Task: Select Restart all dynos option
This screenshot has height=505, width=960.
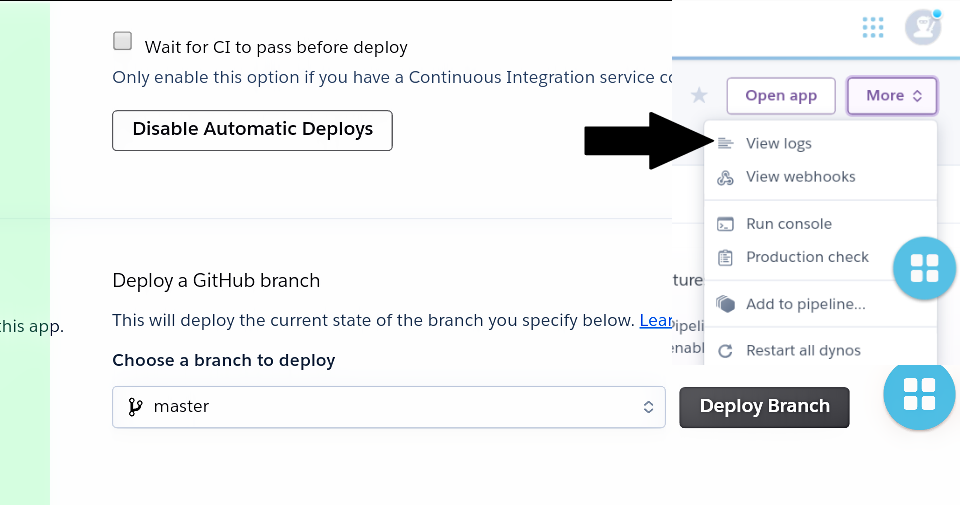Action: tap(820, 351)
